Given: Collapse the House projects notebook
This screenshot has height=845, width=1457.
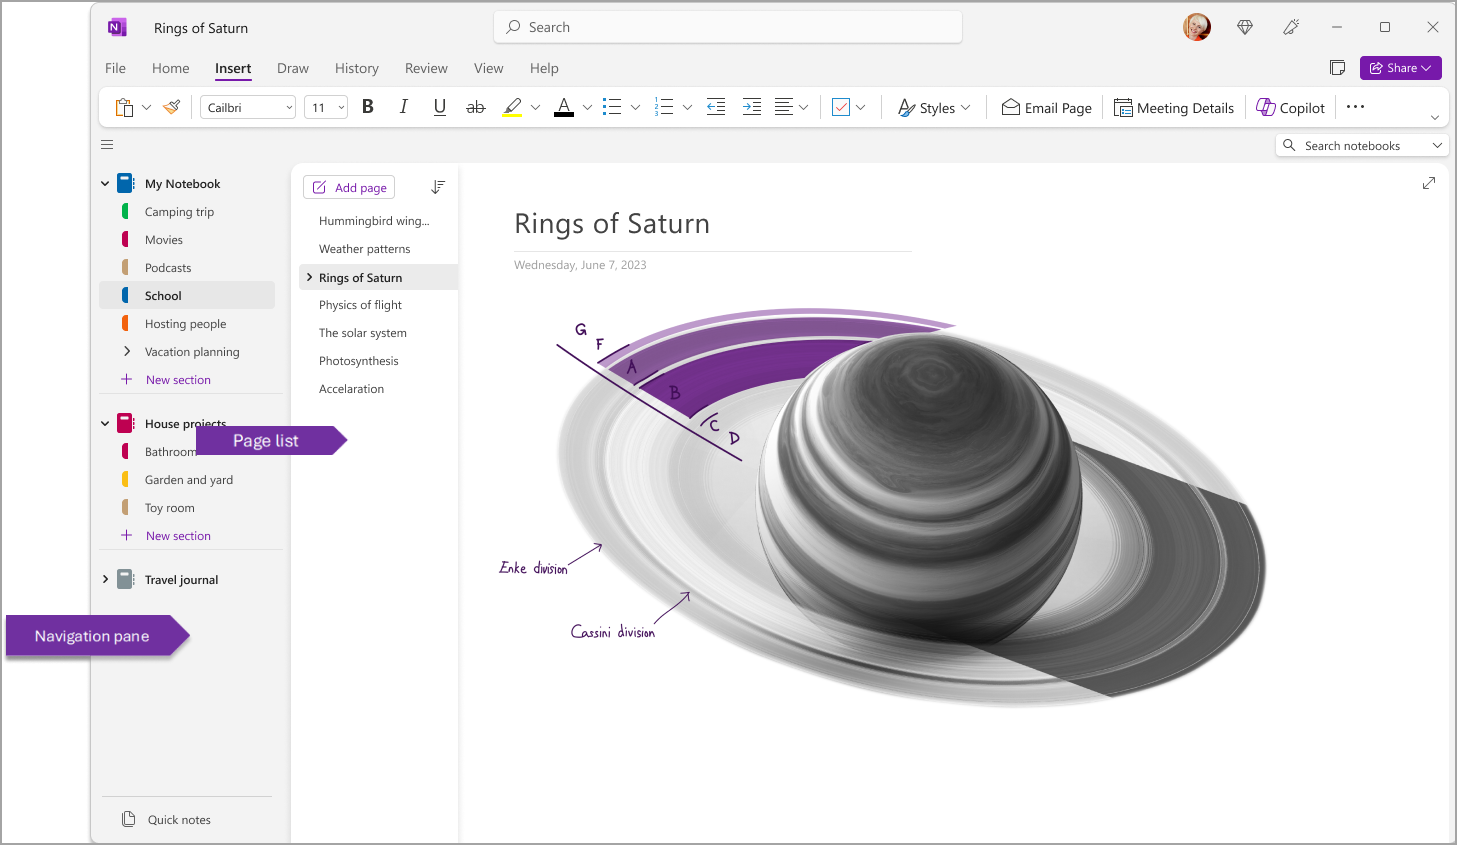Looking at the screenshot, I should pyautogui.click(x=105, y=422).
